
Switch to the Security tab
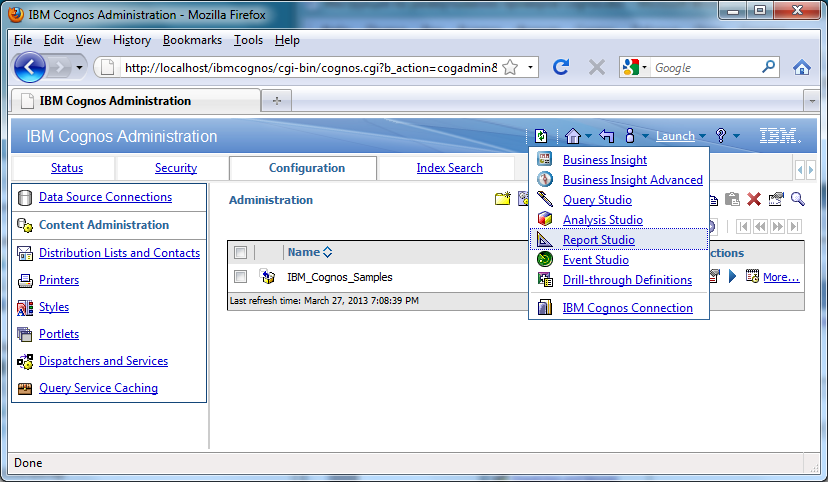coord(175,168)
